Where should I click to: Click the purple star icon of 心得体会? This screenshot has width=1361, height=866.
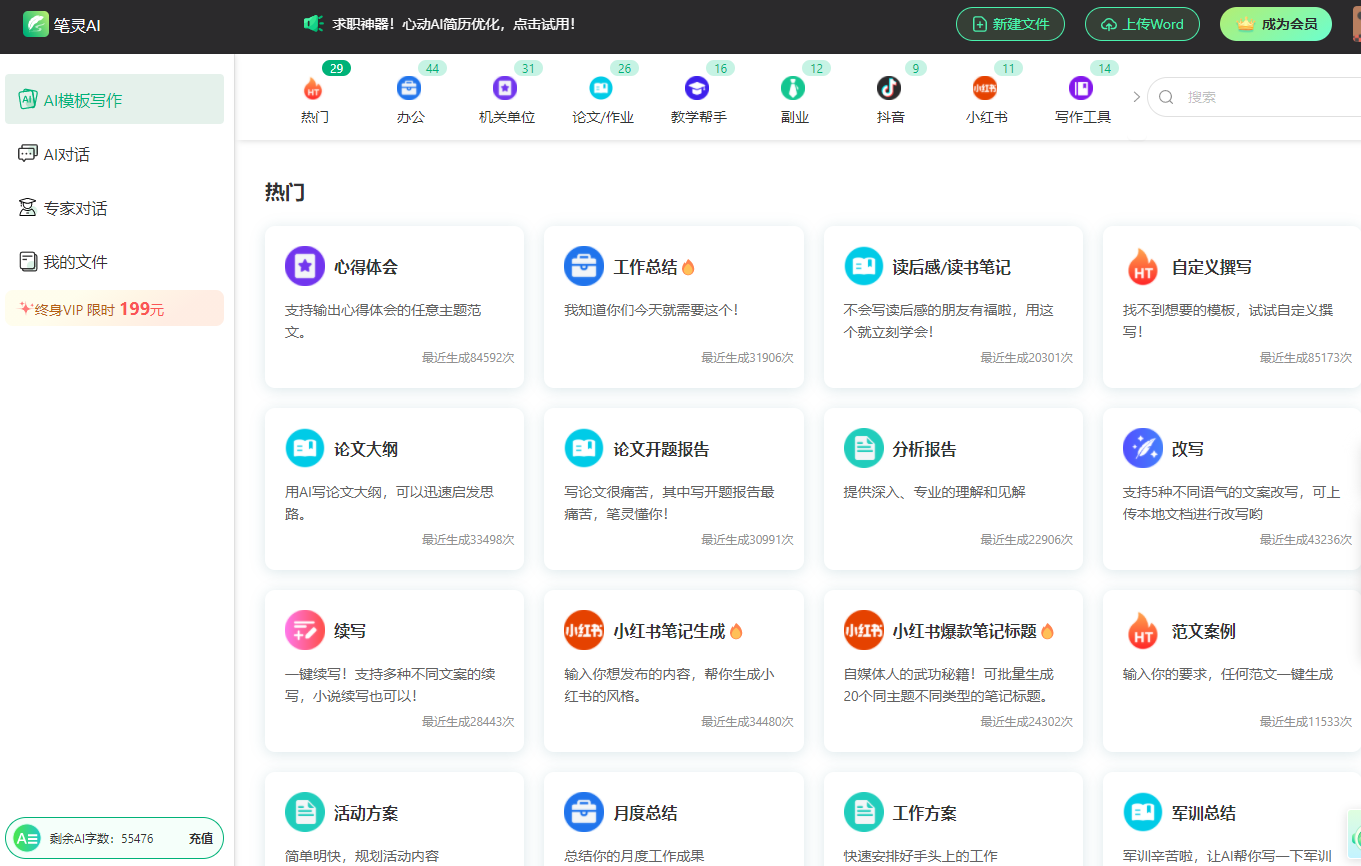click(304, 266)
